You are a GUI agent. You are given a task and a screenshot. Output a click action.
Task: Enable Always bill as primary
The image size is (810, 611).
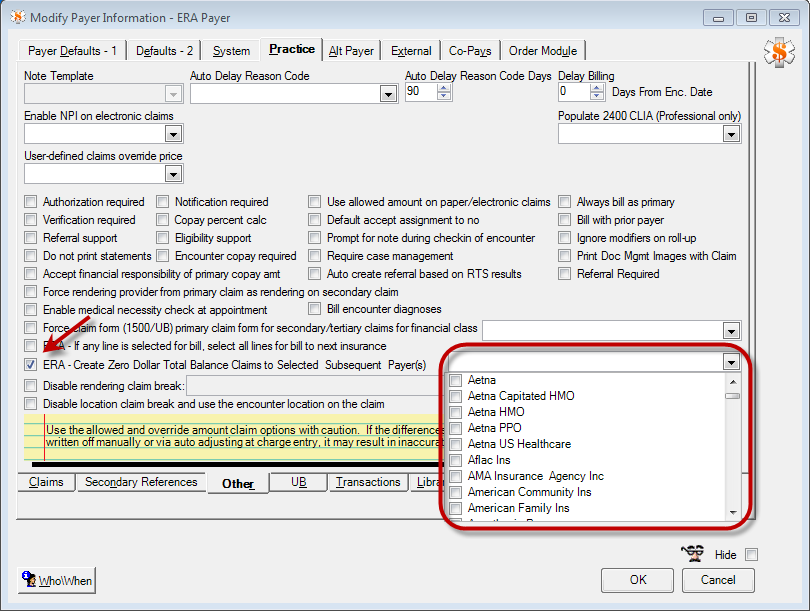click(565, 201)
